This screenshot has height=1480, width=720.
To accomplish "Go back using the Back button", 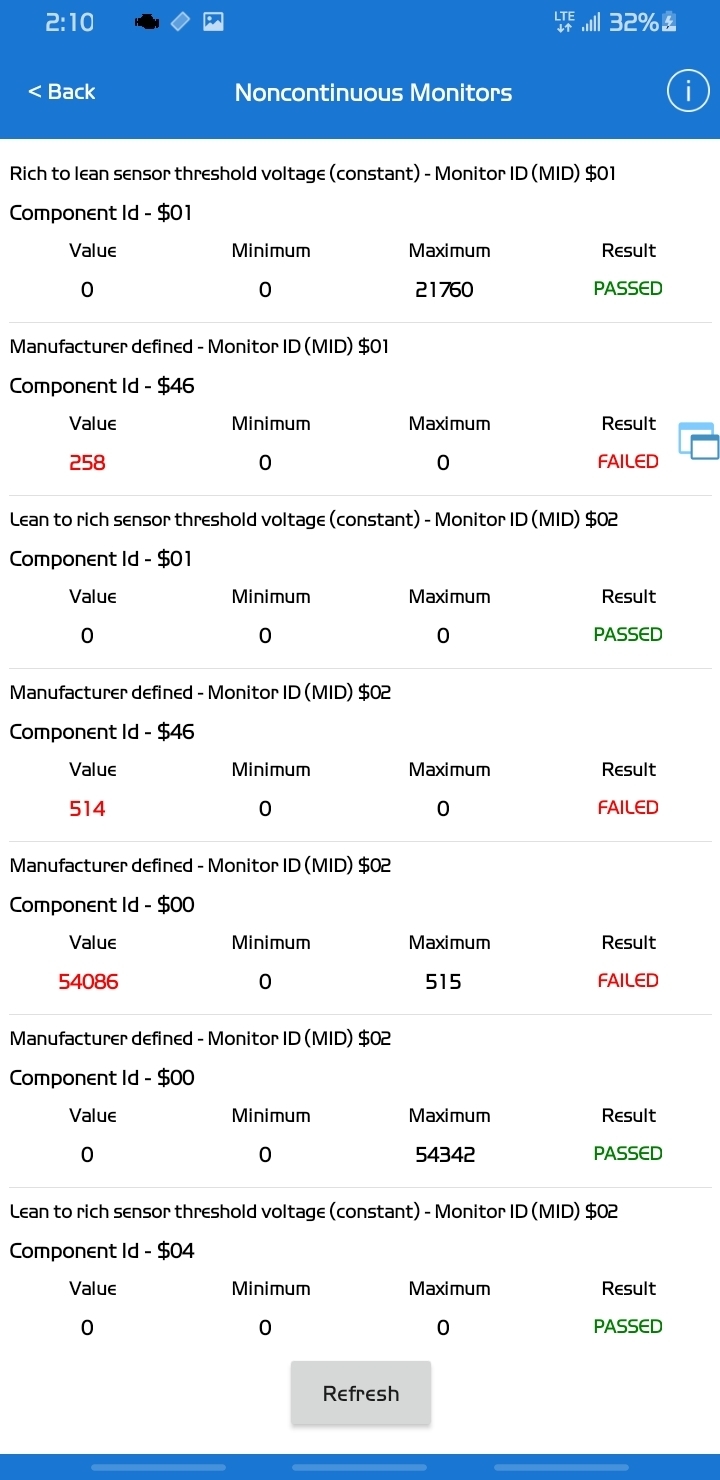I will coord(61,92).
